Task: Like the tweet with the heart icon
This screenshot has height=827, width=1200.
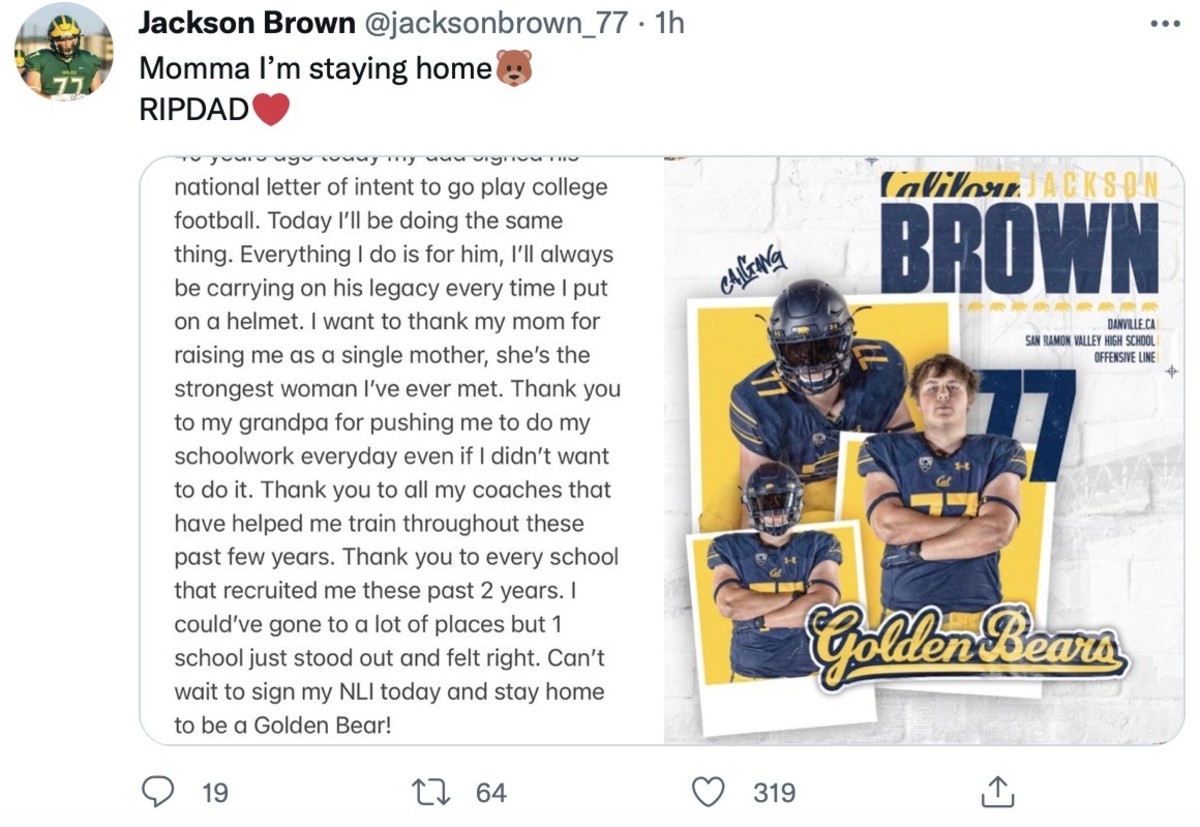Action: tap(709, 792)
